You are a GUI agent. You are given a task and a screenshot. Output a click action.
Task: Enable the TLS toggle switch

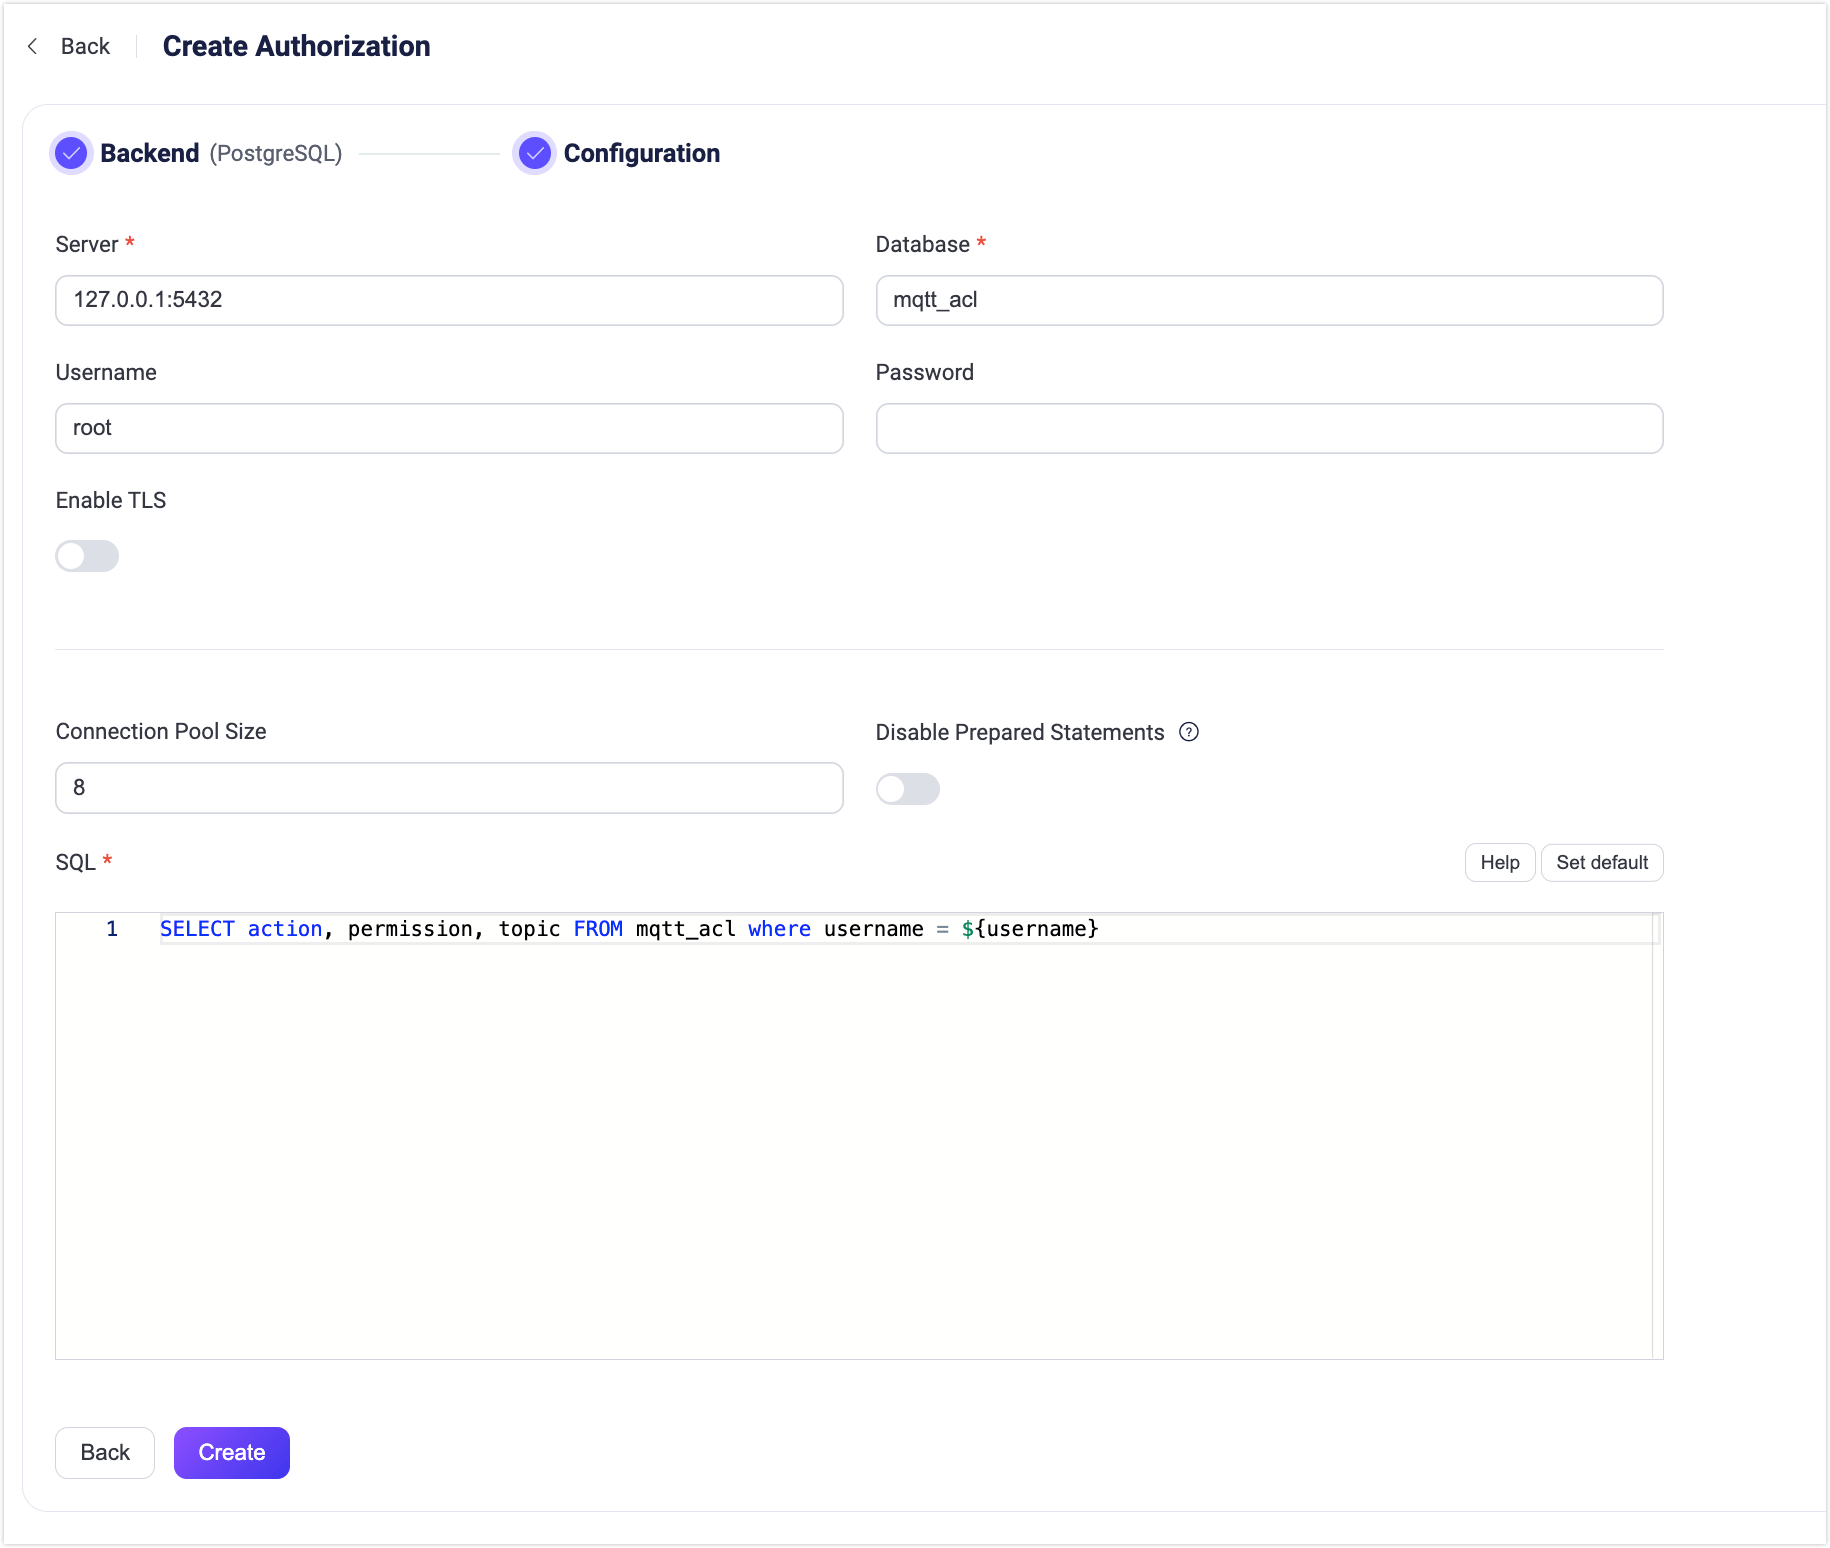pos(87,556)
